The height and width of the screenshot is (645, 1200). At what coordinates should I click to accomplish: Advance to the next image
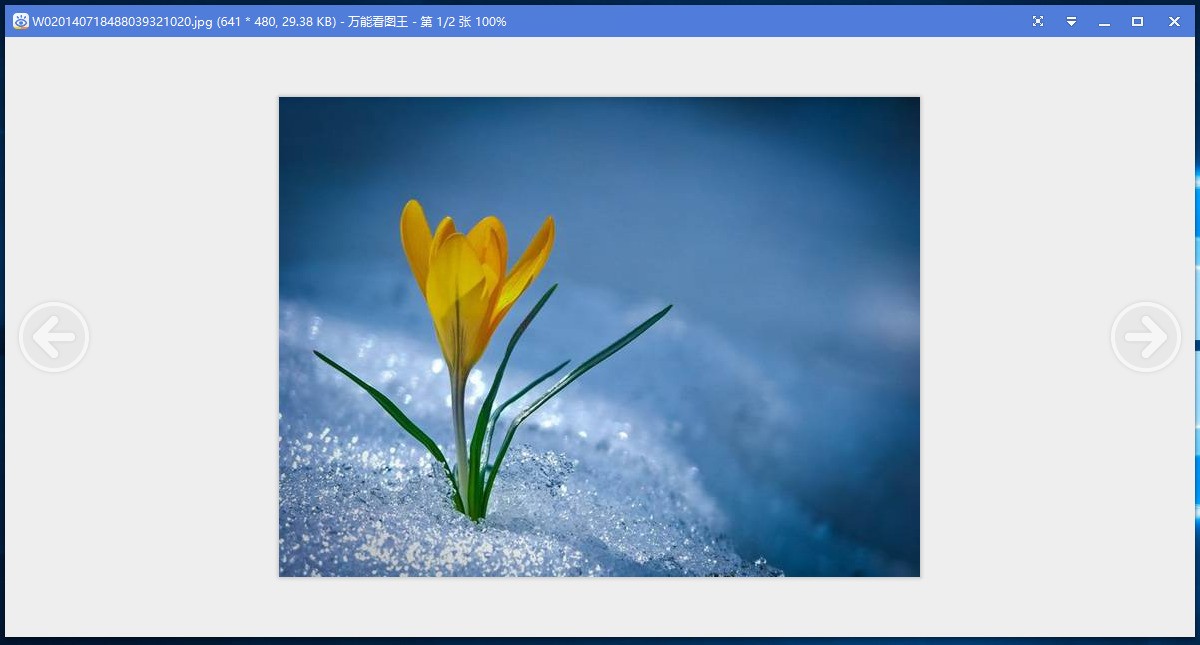(x=1145, y=338)
